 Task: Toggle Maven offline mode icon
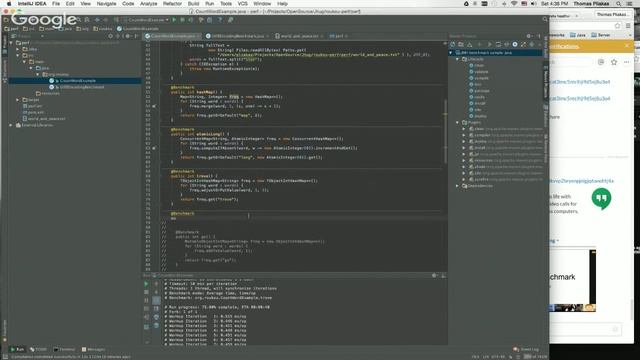507,44
